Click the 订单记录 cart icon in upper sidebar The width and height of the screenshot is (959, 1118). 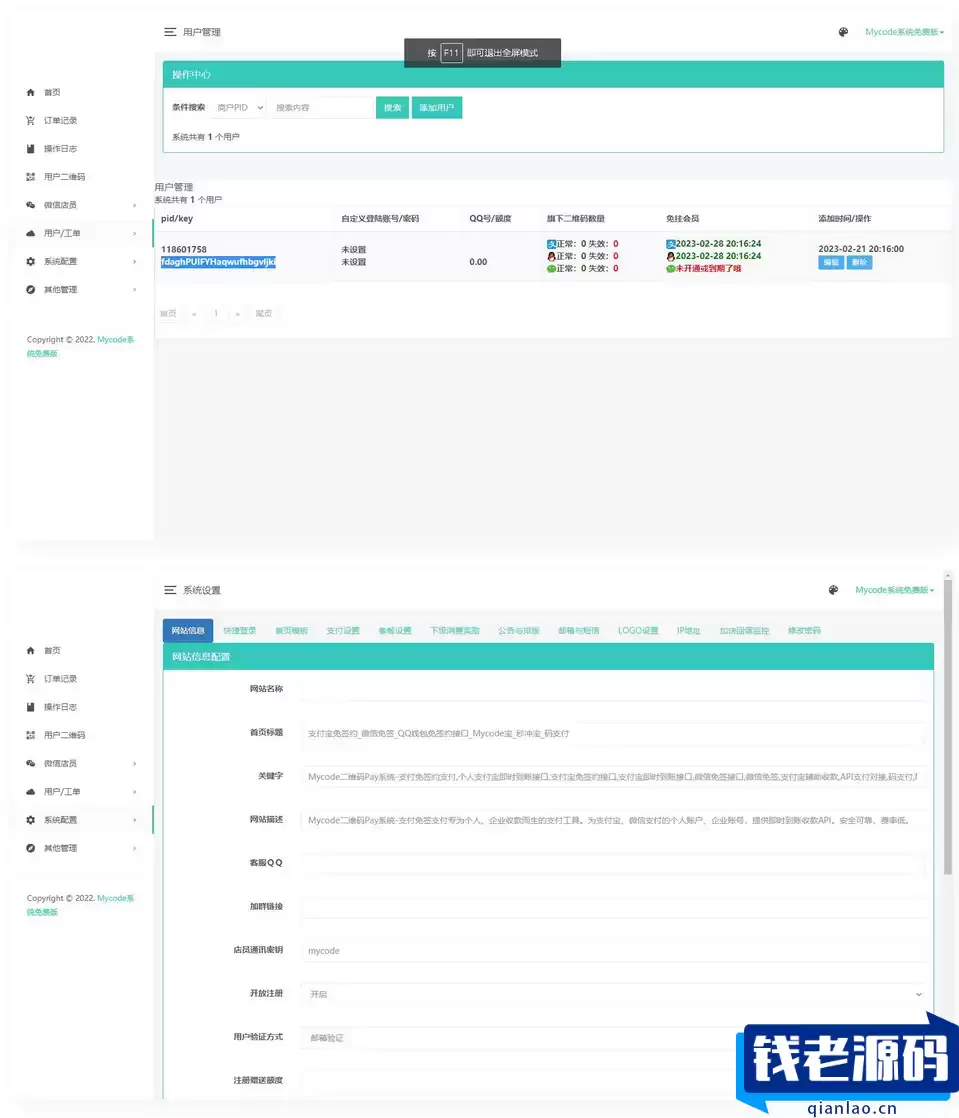tap(31, 120)
